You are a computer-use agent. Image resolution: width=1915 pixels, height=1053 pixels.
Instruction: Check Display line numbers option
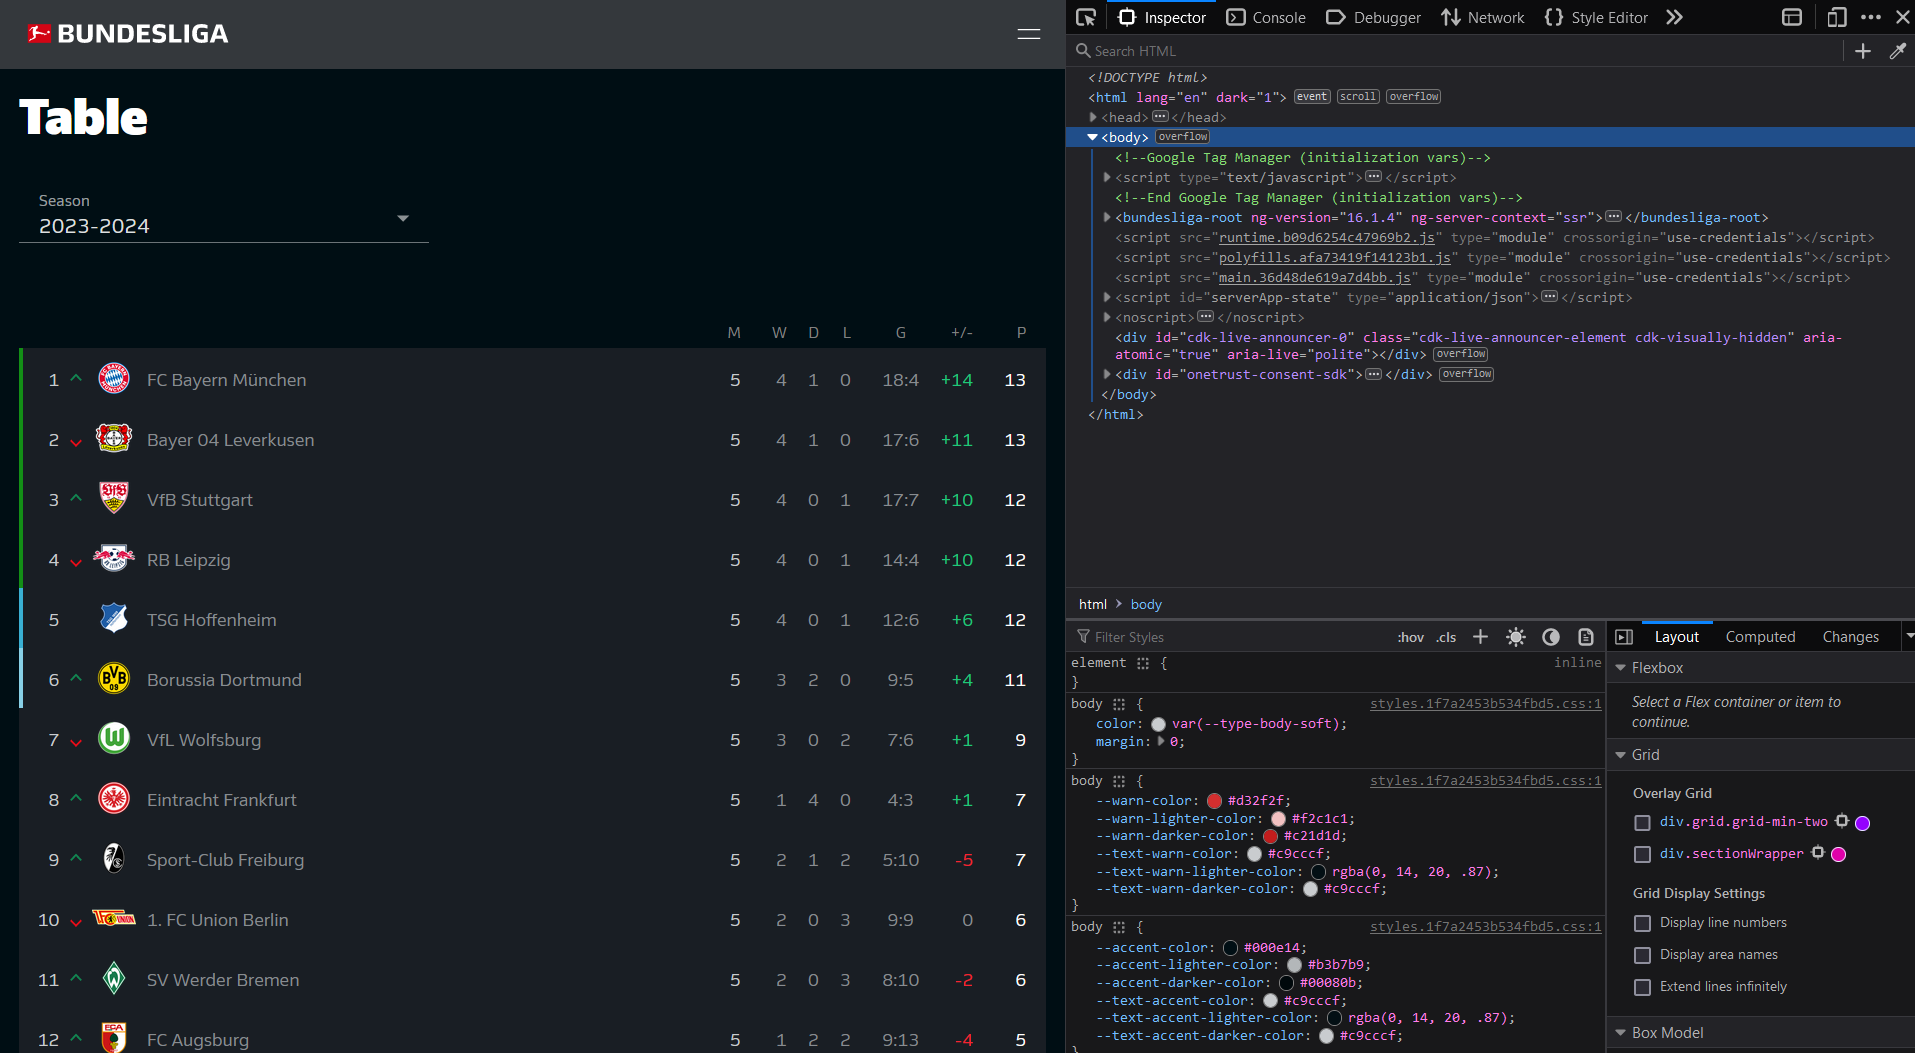tap(1642, 923)
